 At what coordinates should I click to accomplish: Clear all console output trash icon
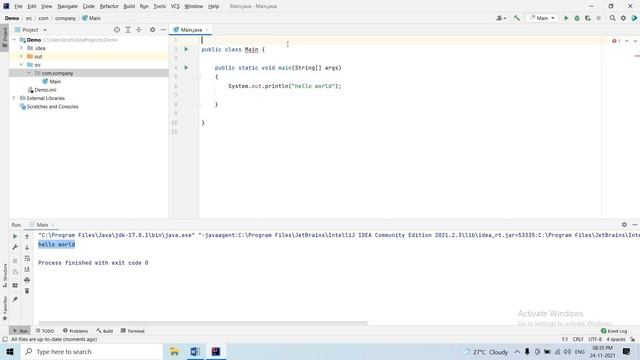point(27,291)
